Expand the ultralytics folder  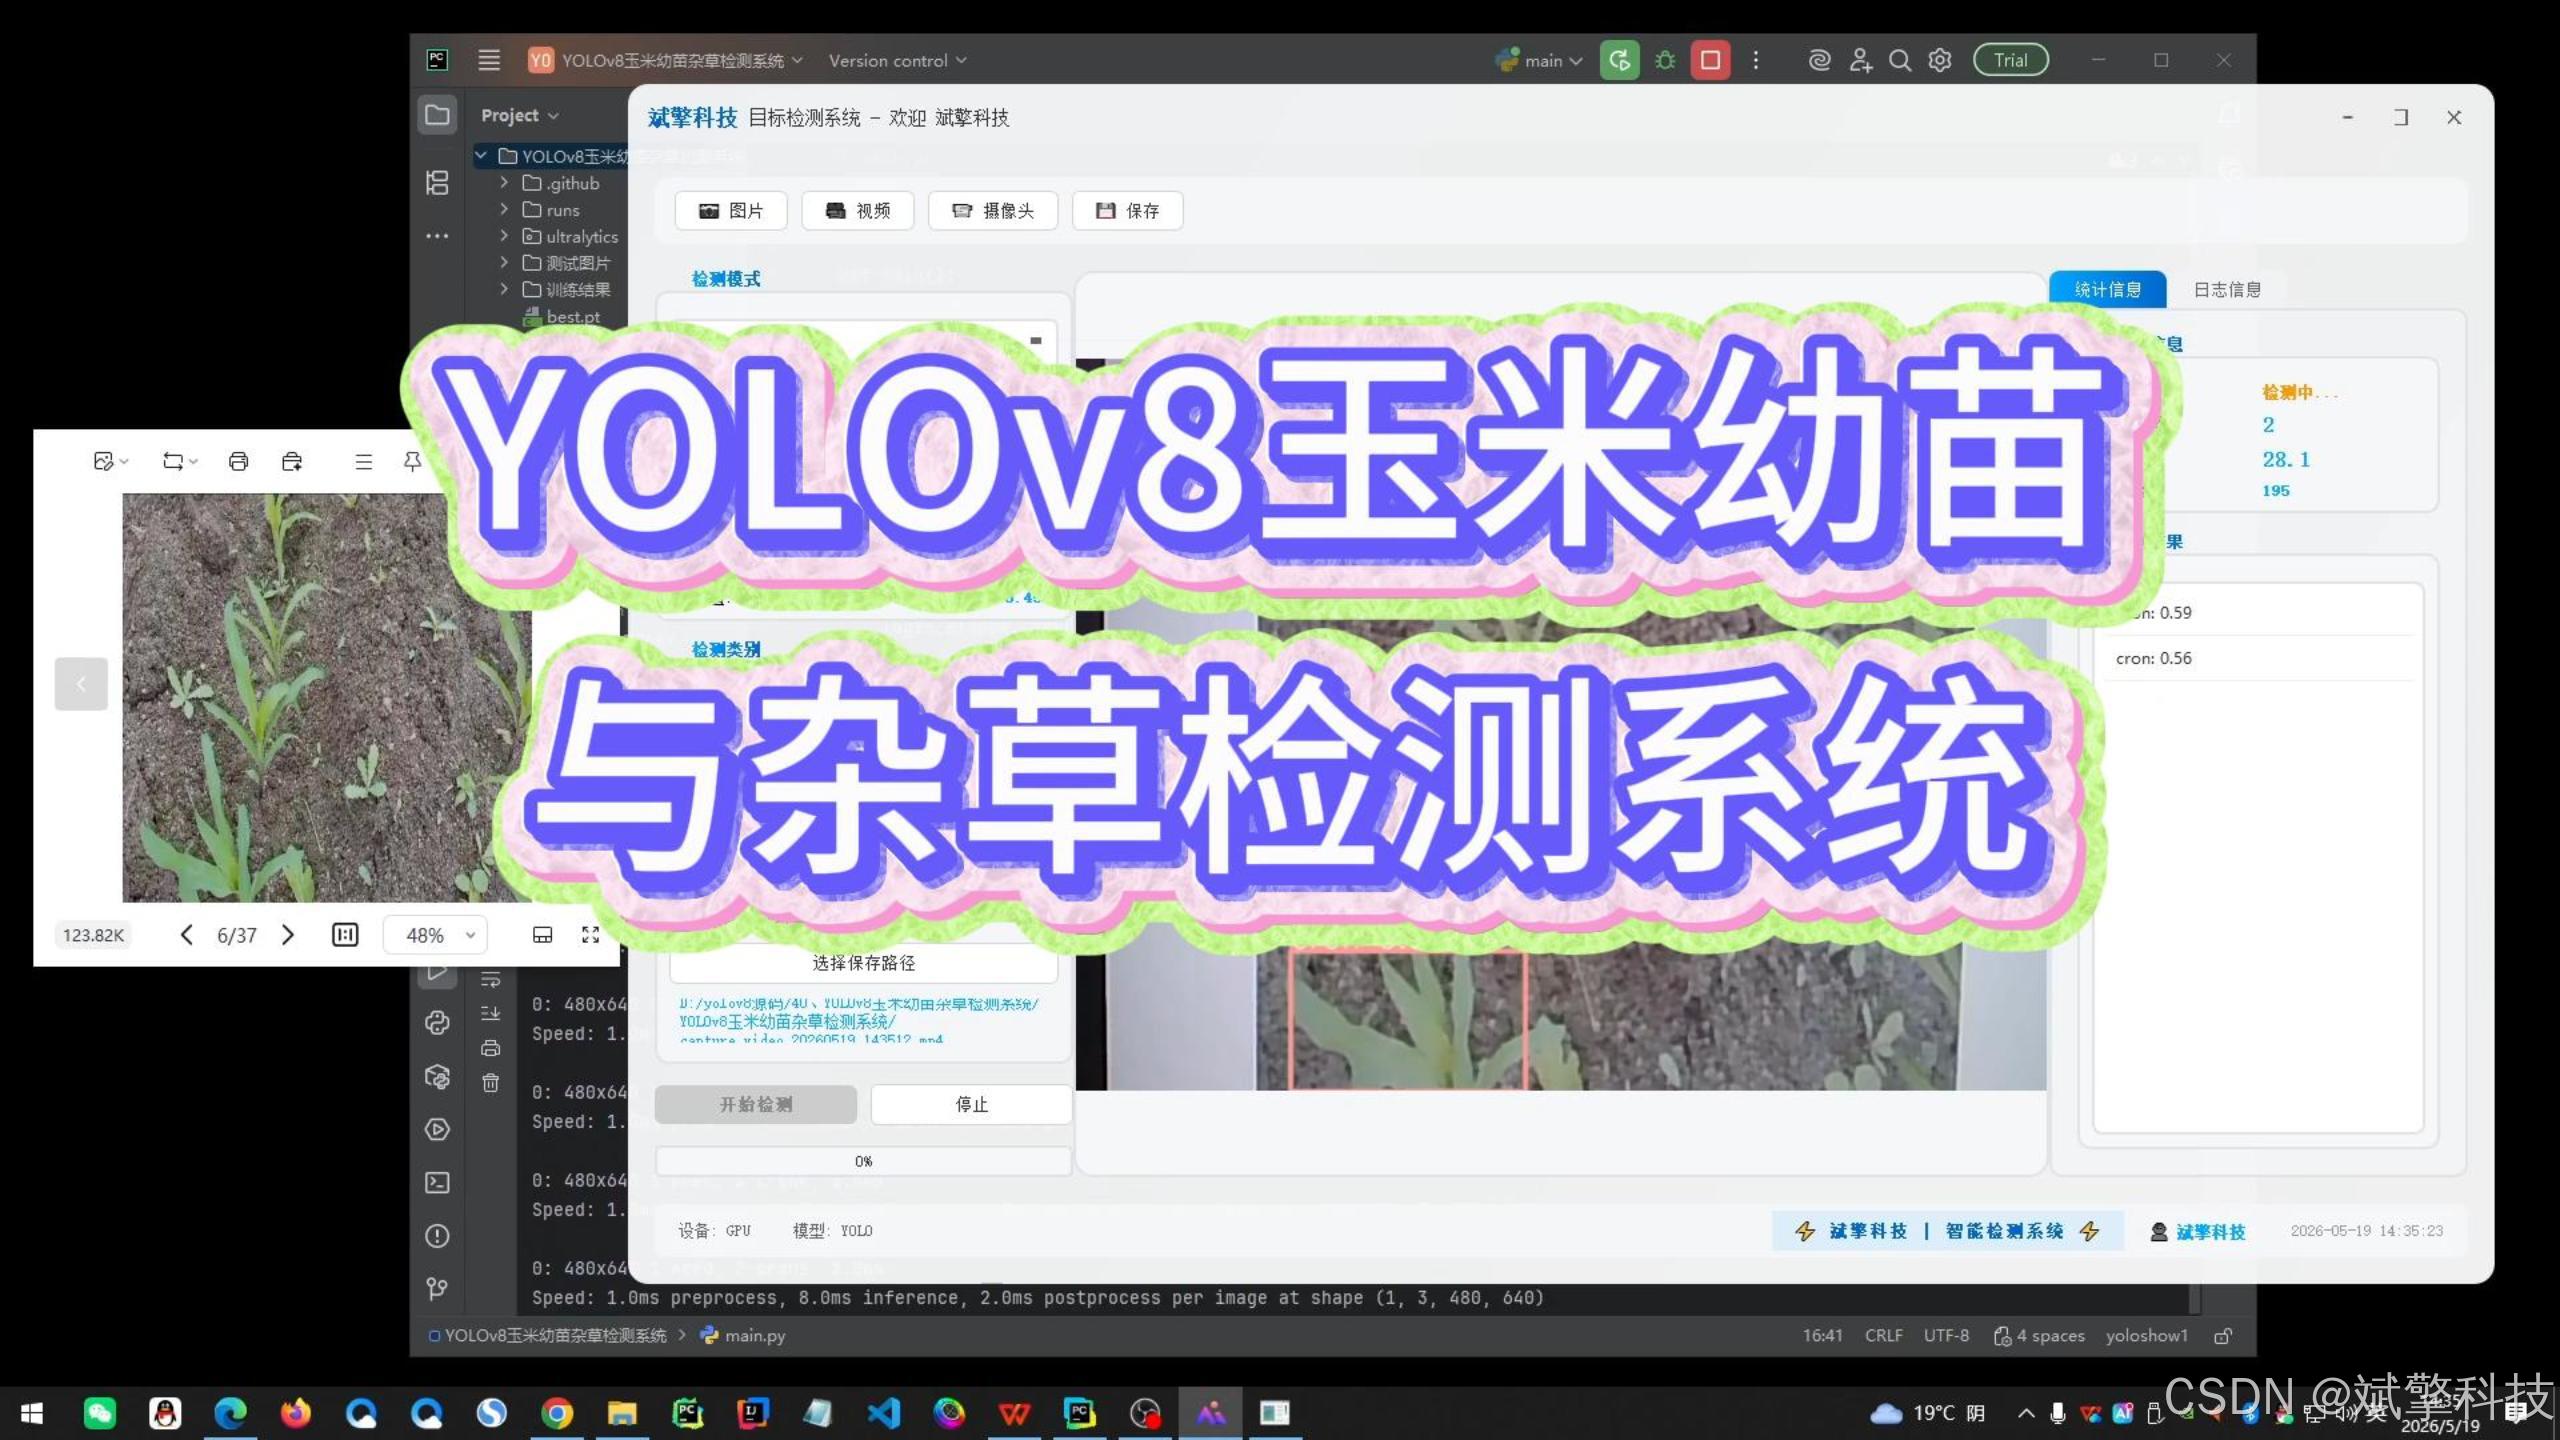pyautogui.click(x=504, y=236)
